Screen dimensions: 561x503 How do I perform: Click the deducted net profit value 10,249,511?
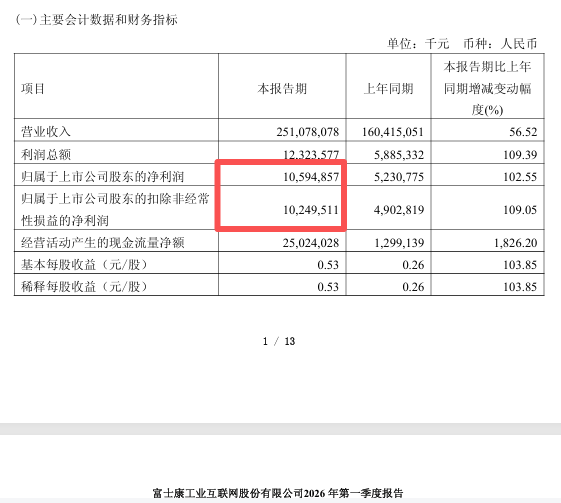point(311,210)
